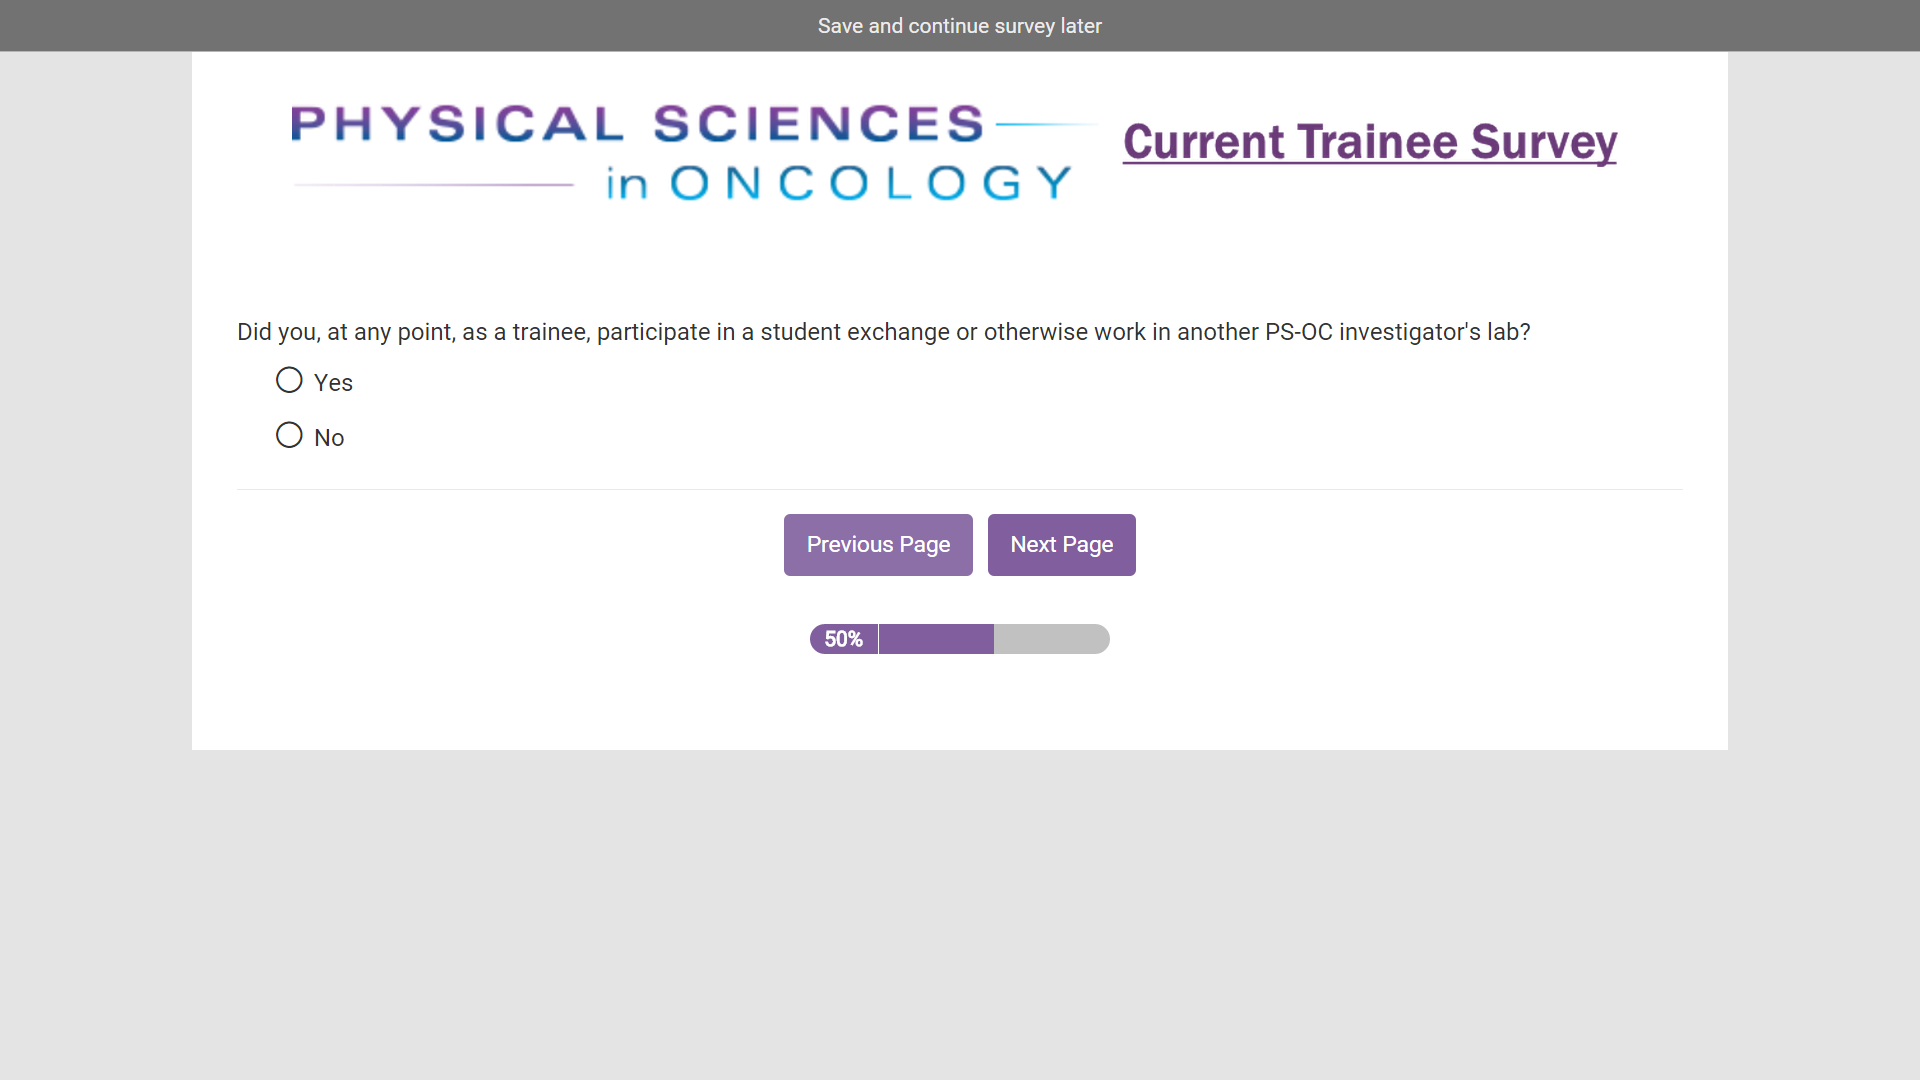The image size is (1920, 1080).
Task: Click the ONCOLOGY word in the logo
Action: pyautogui.click(x=870, y=184)
